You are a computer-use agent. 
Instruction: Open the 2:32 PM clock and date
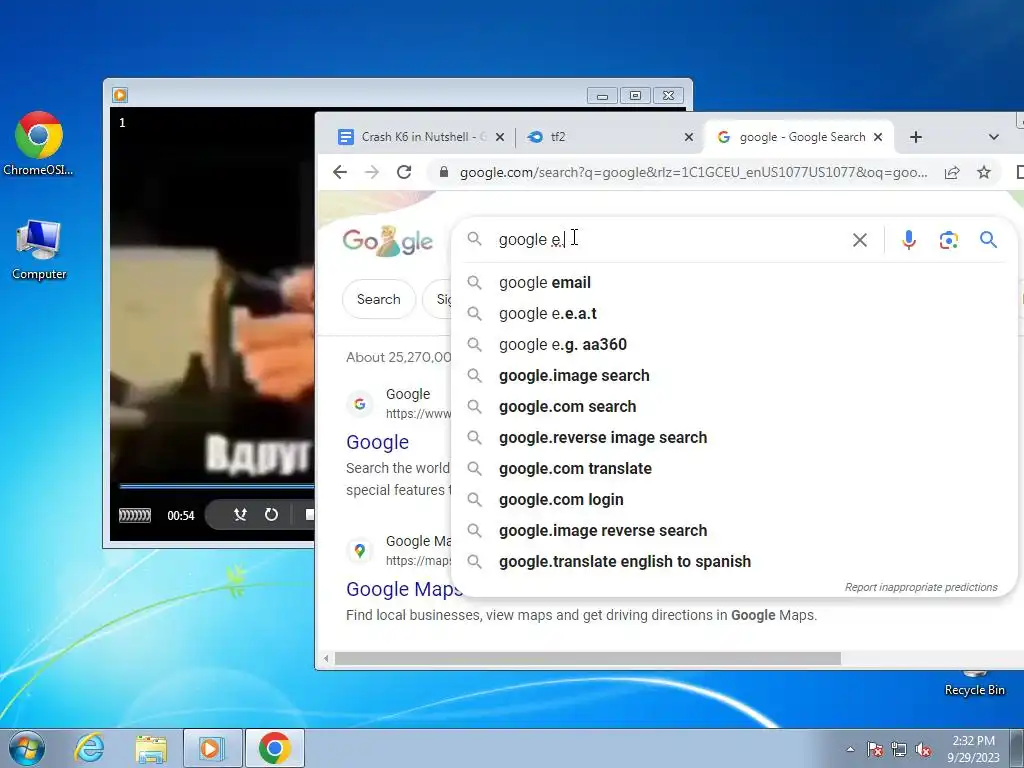(973, 748)
